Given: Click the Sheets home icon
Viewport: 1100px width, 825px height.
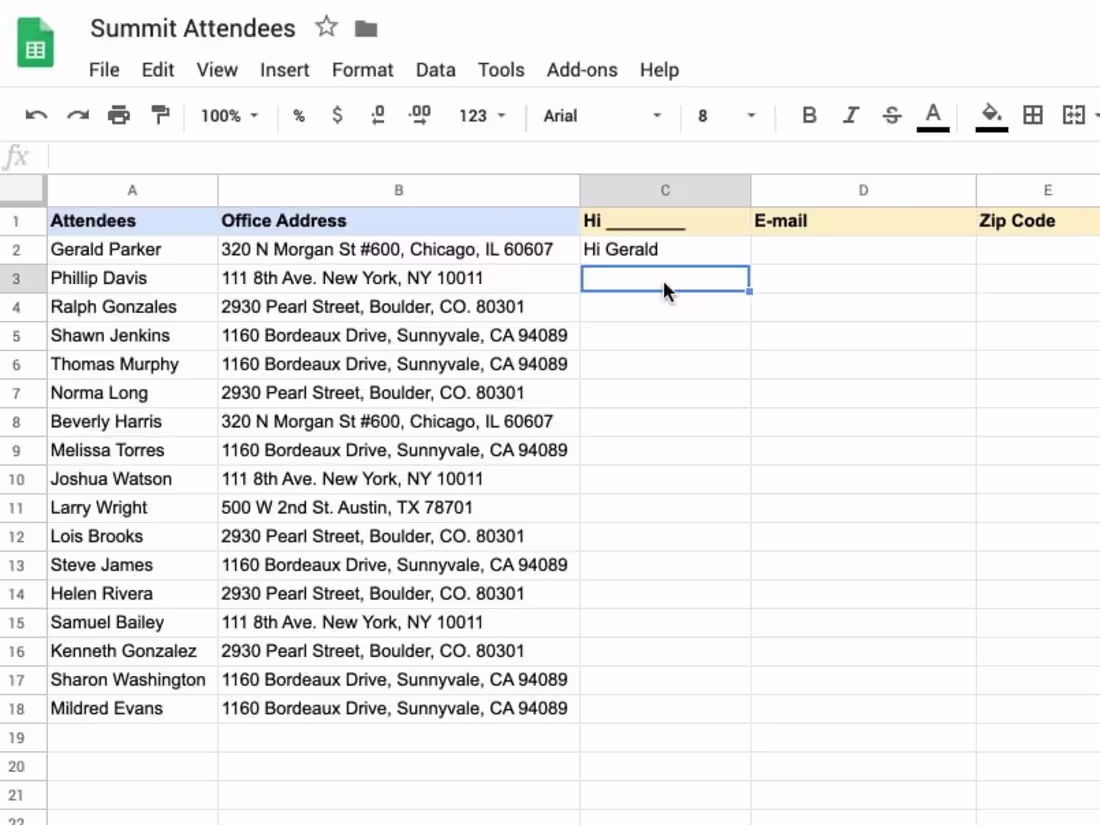Looking at the screenshot, I should (35, 41).
